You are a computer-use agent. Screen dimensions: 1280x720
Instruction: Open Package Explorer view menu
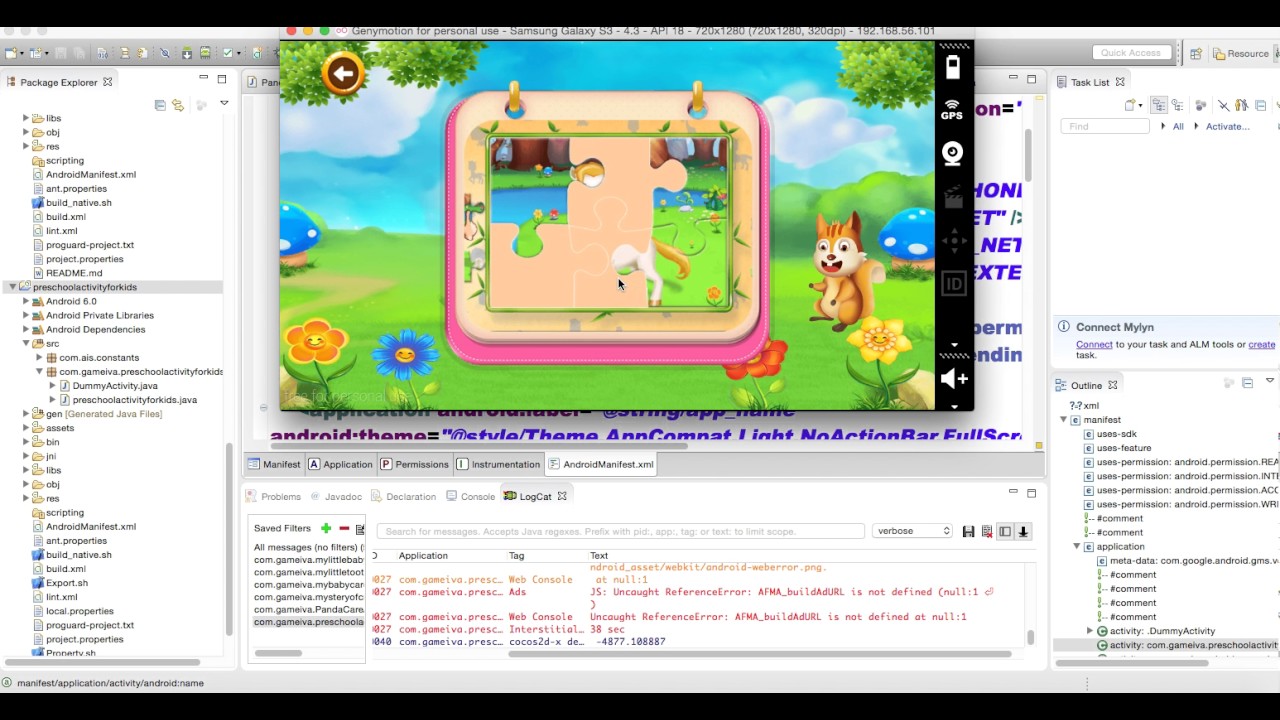224,103
